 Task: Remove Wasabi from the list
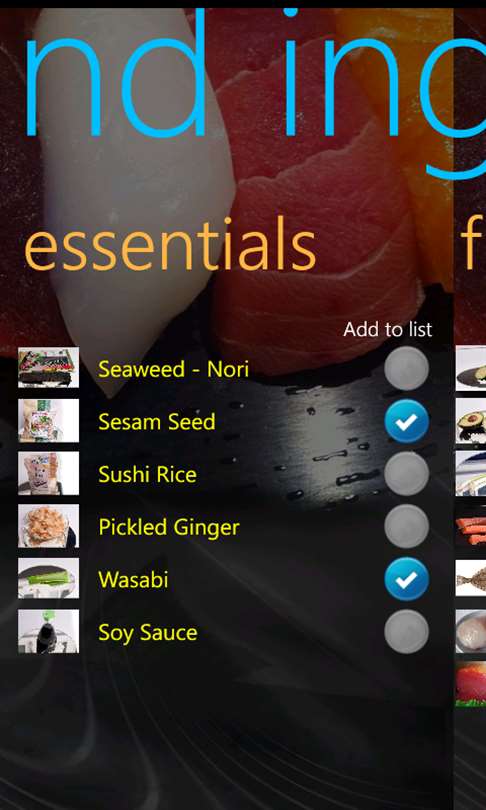pos(406,579)
